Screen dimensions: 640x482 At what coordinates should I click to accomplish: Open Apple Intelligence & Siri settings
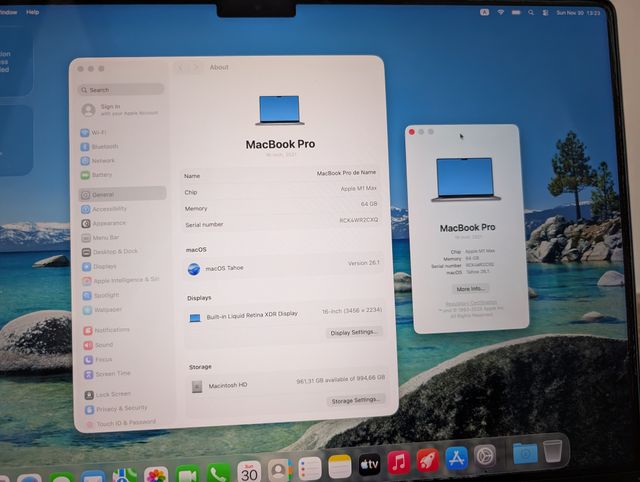pyautogui.click(x=121, y=281)
